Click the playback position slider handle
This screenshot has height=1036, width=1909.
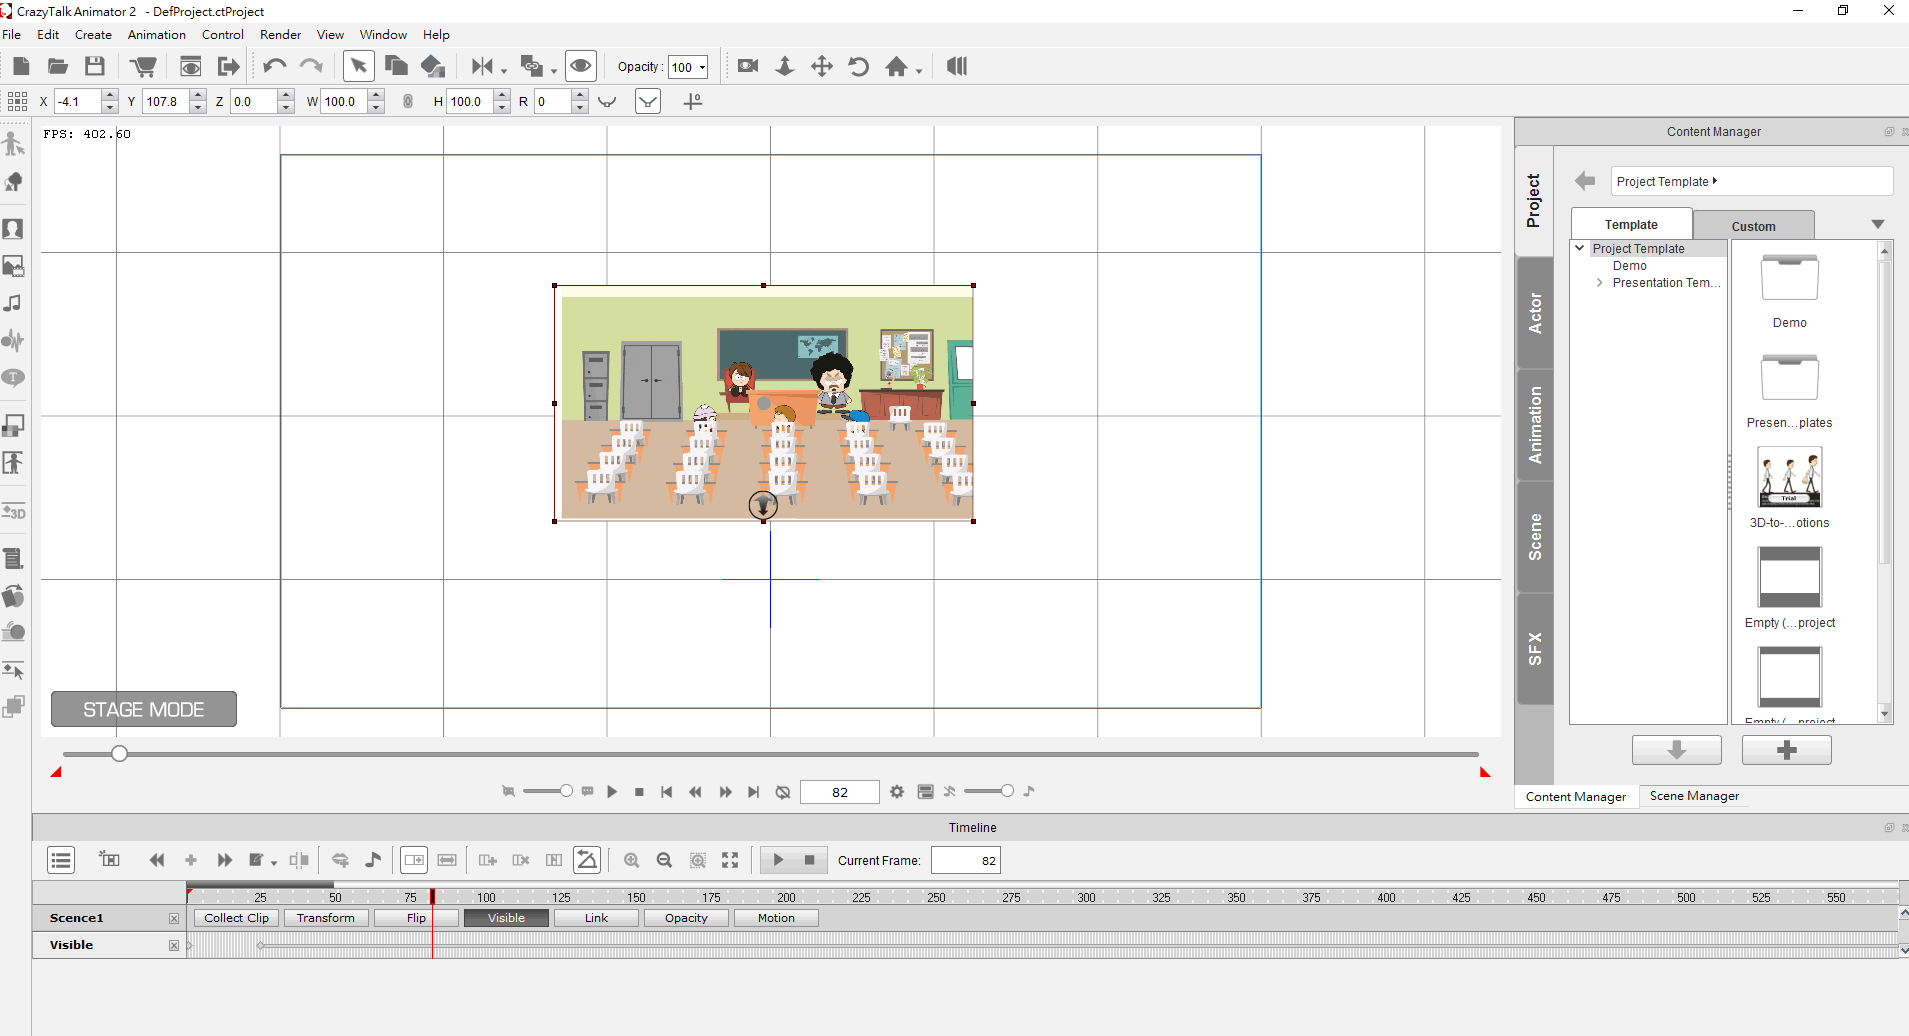tap(119, 753)
